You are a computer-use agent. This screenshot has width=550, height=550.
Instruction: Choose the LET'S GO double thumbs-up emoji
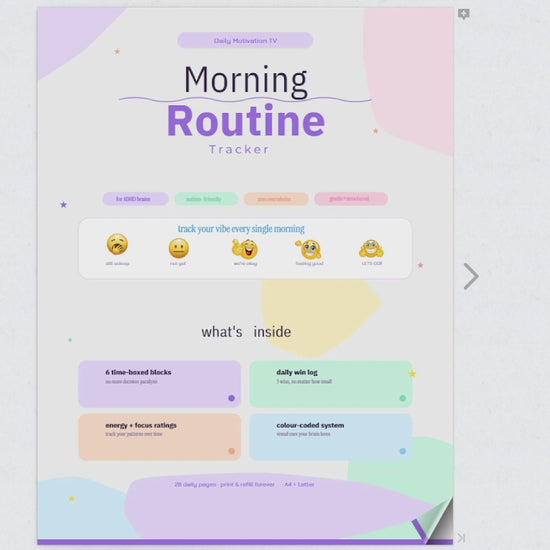coord(371,248)
